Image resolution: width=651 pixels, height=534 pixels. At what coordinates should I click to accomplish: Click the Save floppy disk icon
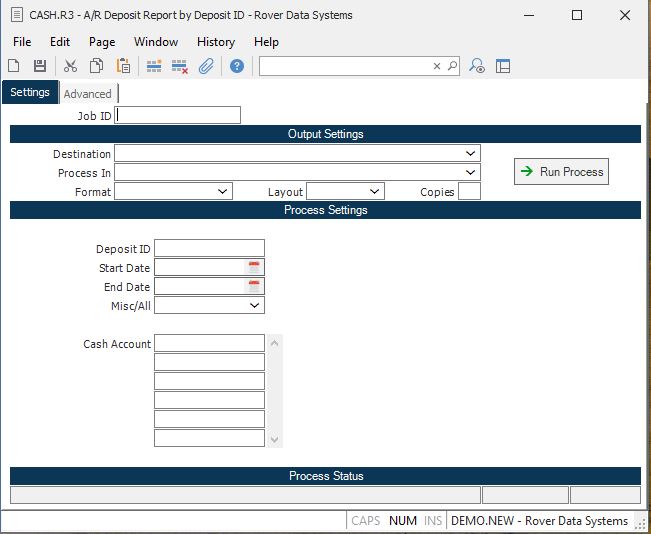pyautogui.click(x=40, y=66)
